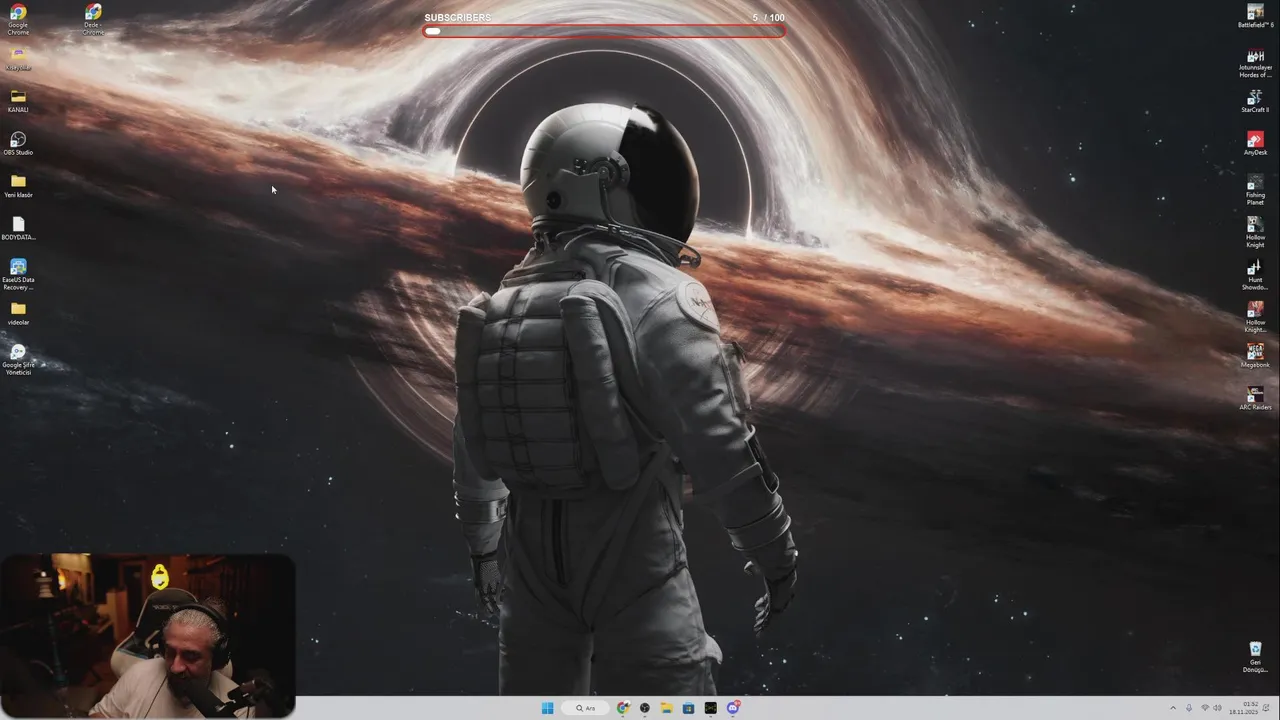Image resolution: width=1280 pixels, height=720 pixels.
Task: Click the microphone tray icon
Action: 1189,708
